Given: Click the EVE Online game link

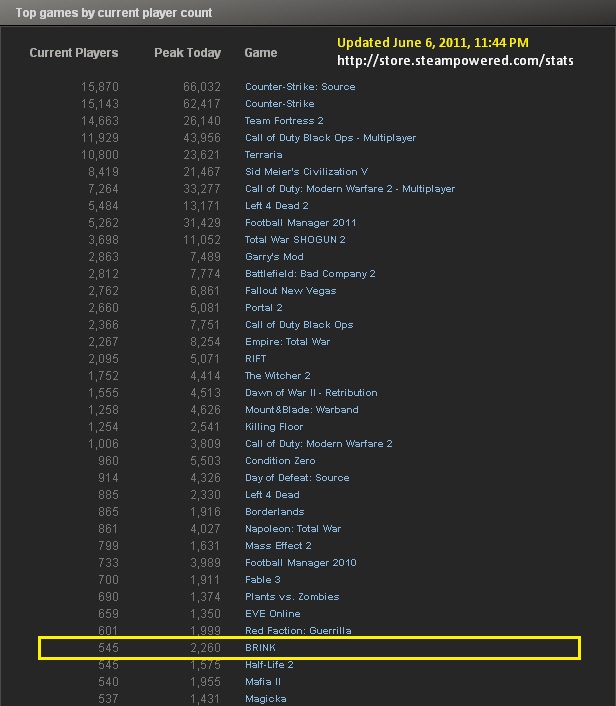Looking at the screenshot, I should (272, 614).
